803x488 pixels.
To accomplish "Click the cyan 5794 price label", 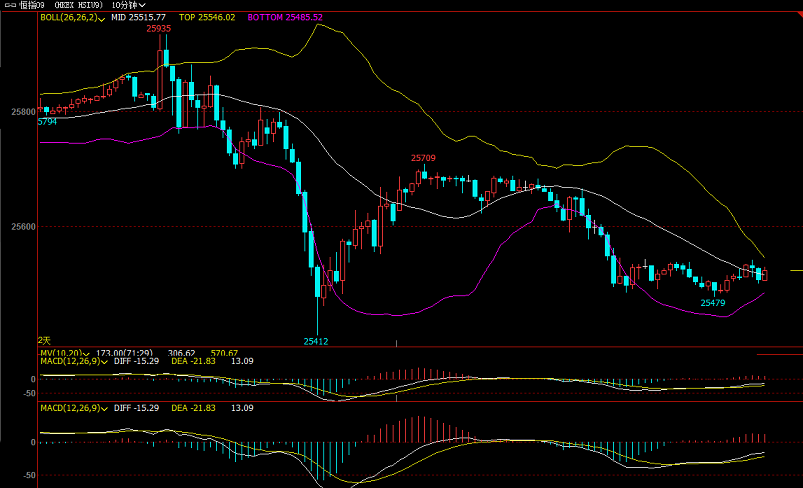I will pos(47,122).
